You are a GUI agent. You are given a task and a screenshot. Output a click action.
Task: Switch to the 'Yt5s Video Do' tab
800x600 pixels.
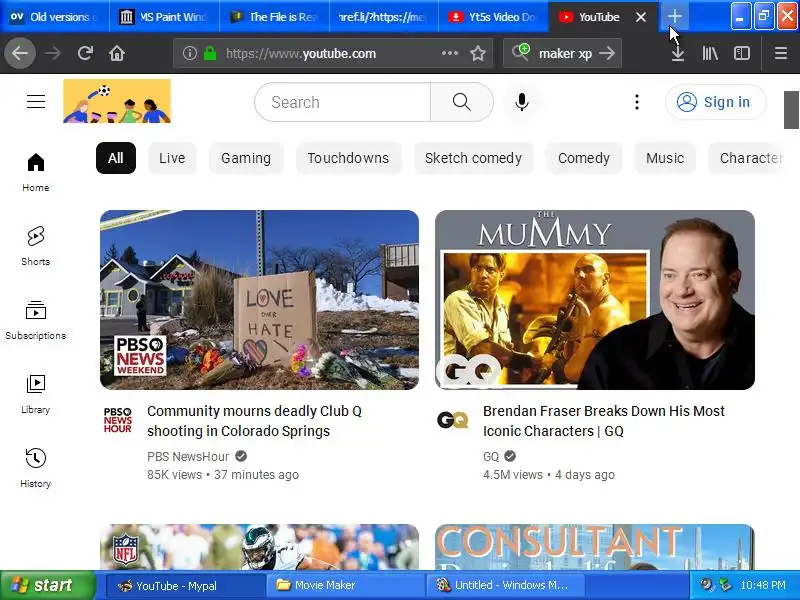[x=493, y=17]
